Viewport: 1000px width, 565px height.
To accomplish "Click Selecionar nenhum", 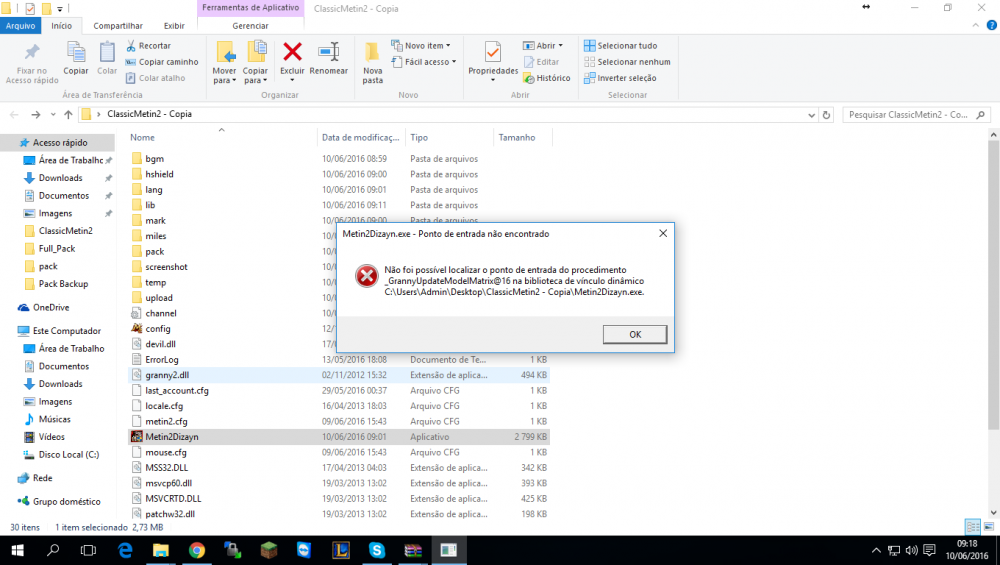I will coord(628,62).
